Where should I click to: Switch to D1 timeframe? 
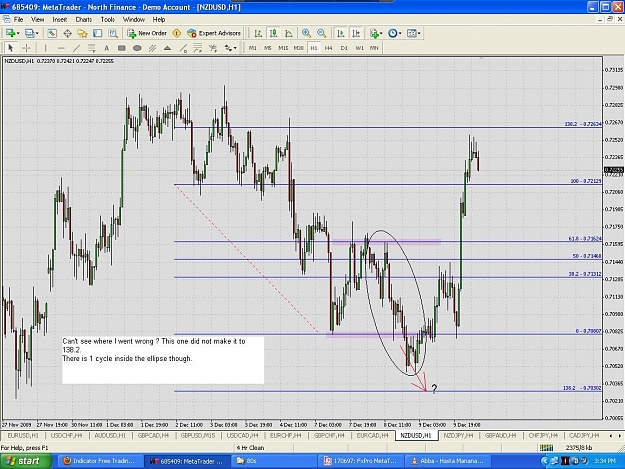coord(344,48)
